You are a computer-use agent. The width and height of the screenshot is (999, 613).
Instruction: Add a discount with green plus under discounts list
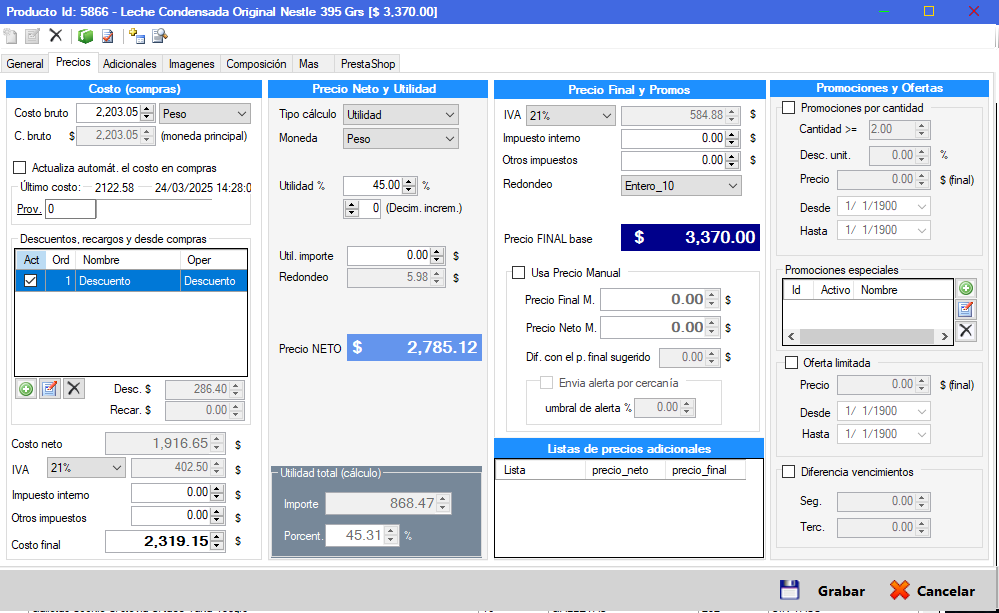pyautogui.click(x=26, y=389)
